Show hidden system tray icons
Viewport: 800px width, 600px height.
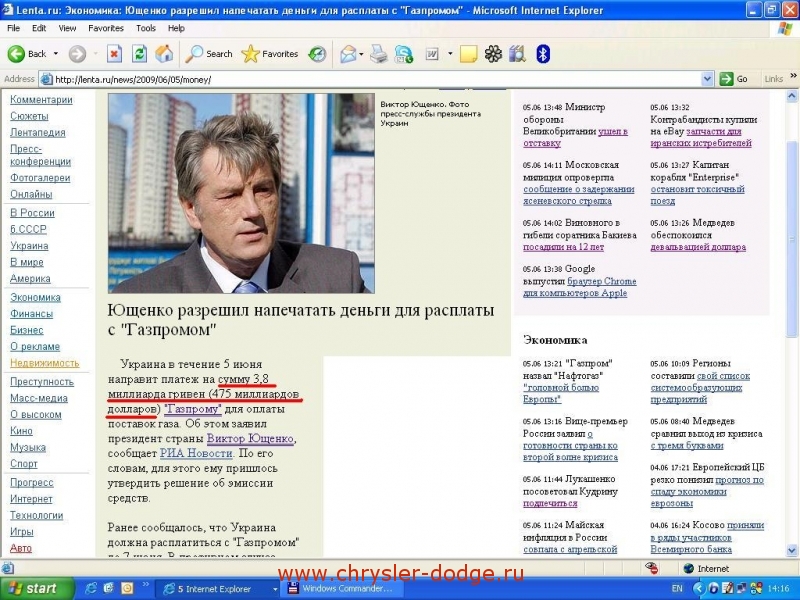(698, 589)
